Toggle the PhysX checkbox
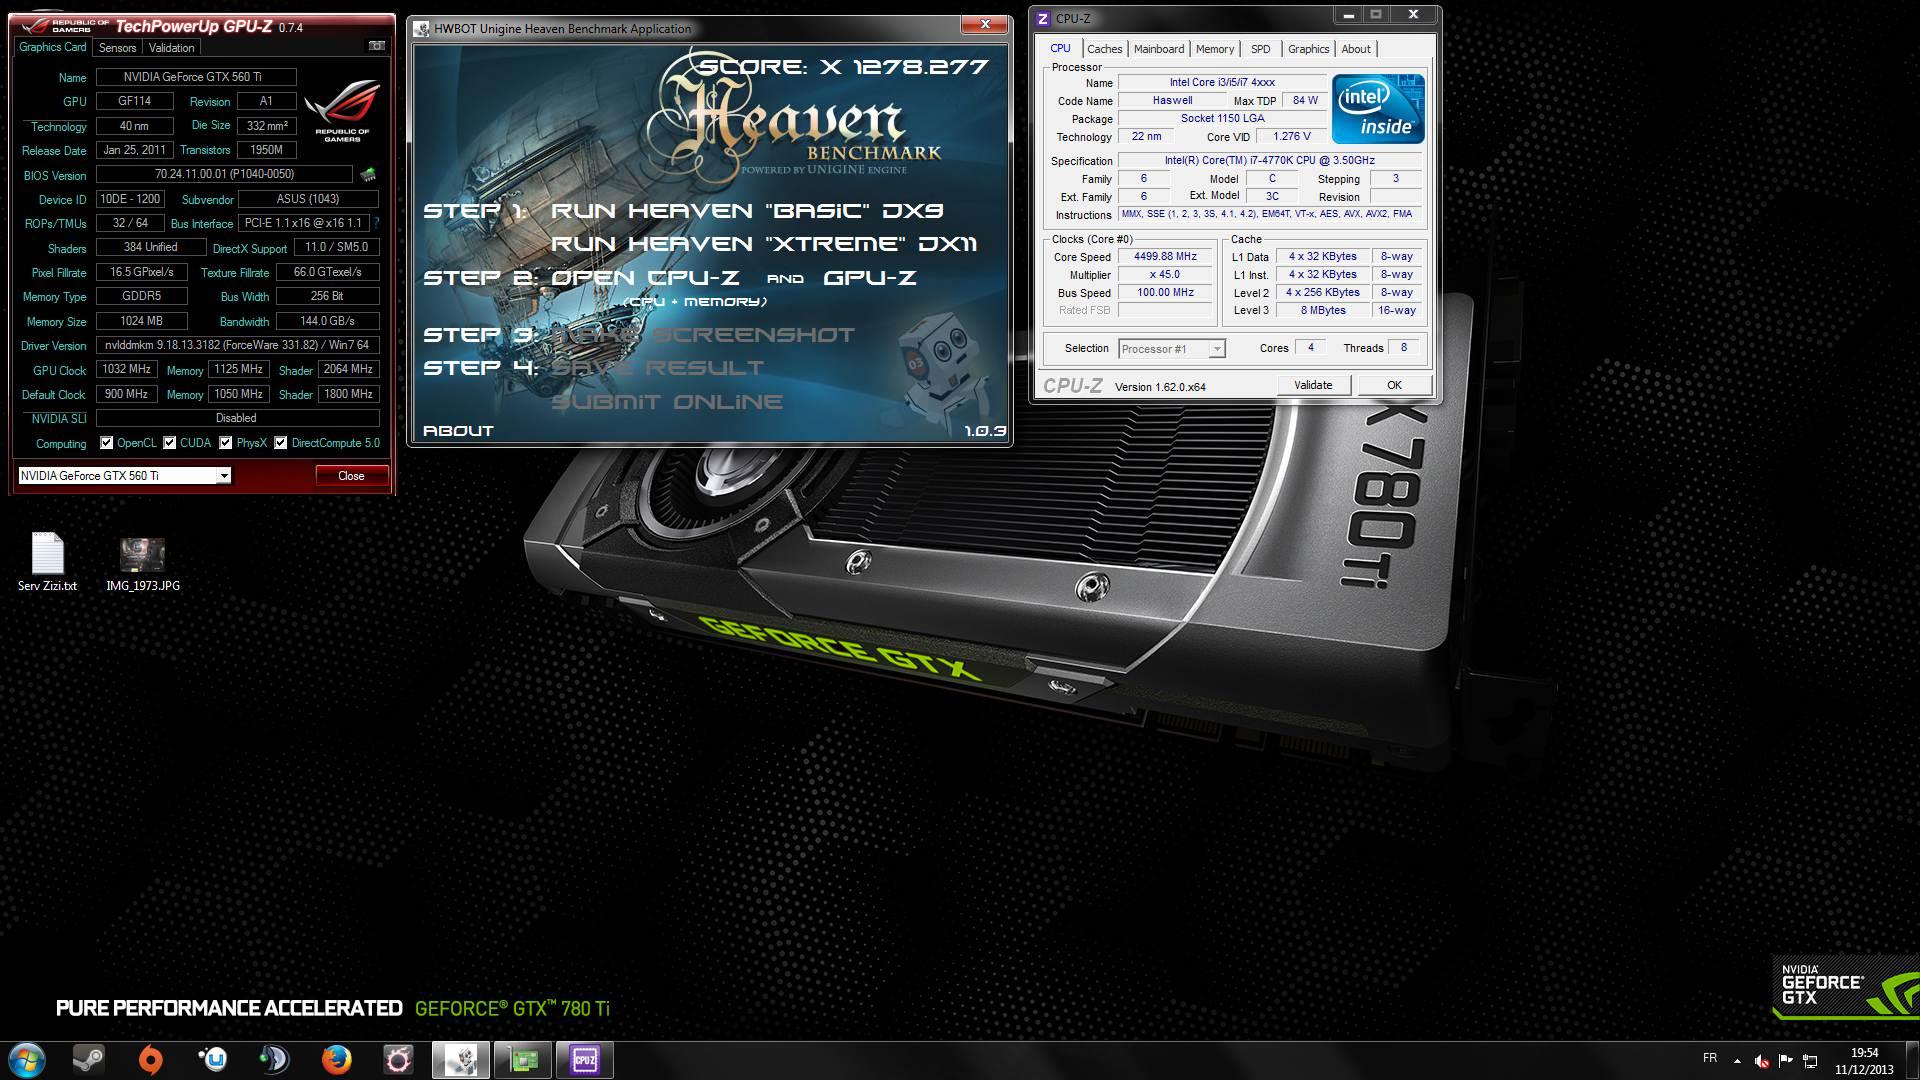The image size is (1920, 1080). pyautogui.click(x=226, y=443)
